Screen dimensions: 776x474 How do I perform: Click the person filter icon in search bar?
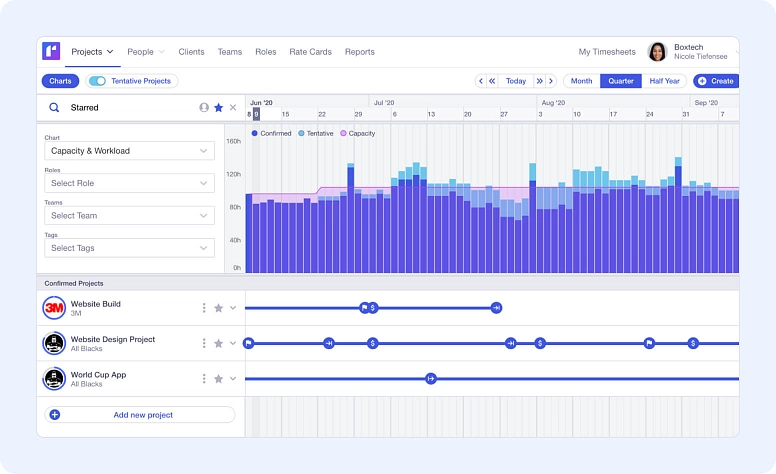[x=204, y=107]
